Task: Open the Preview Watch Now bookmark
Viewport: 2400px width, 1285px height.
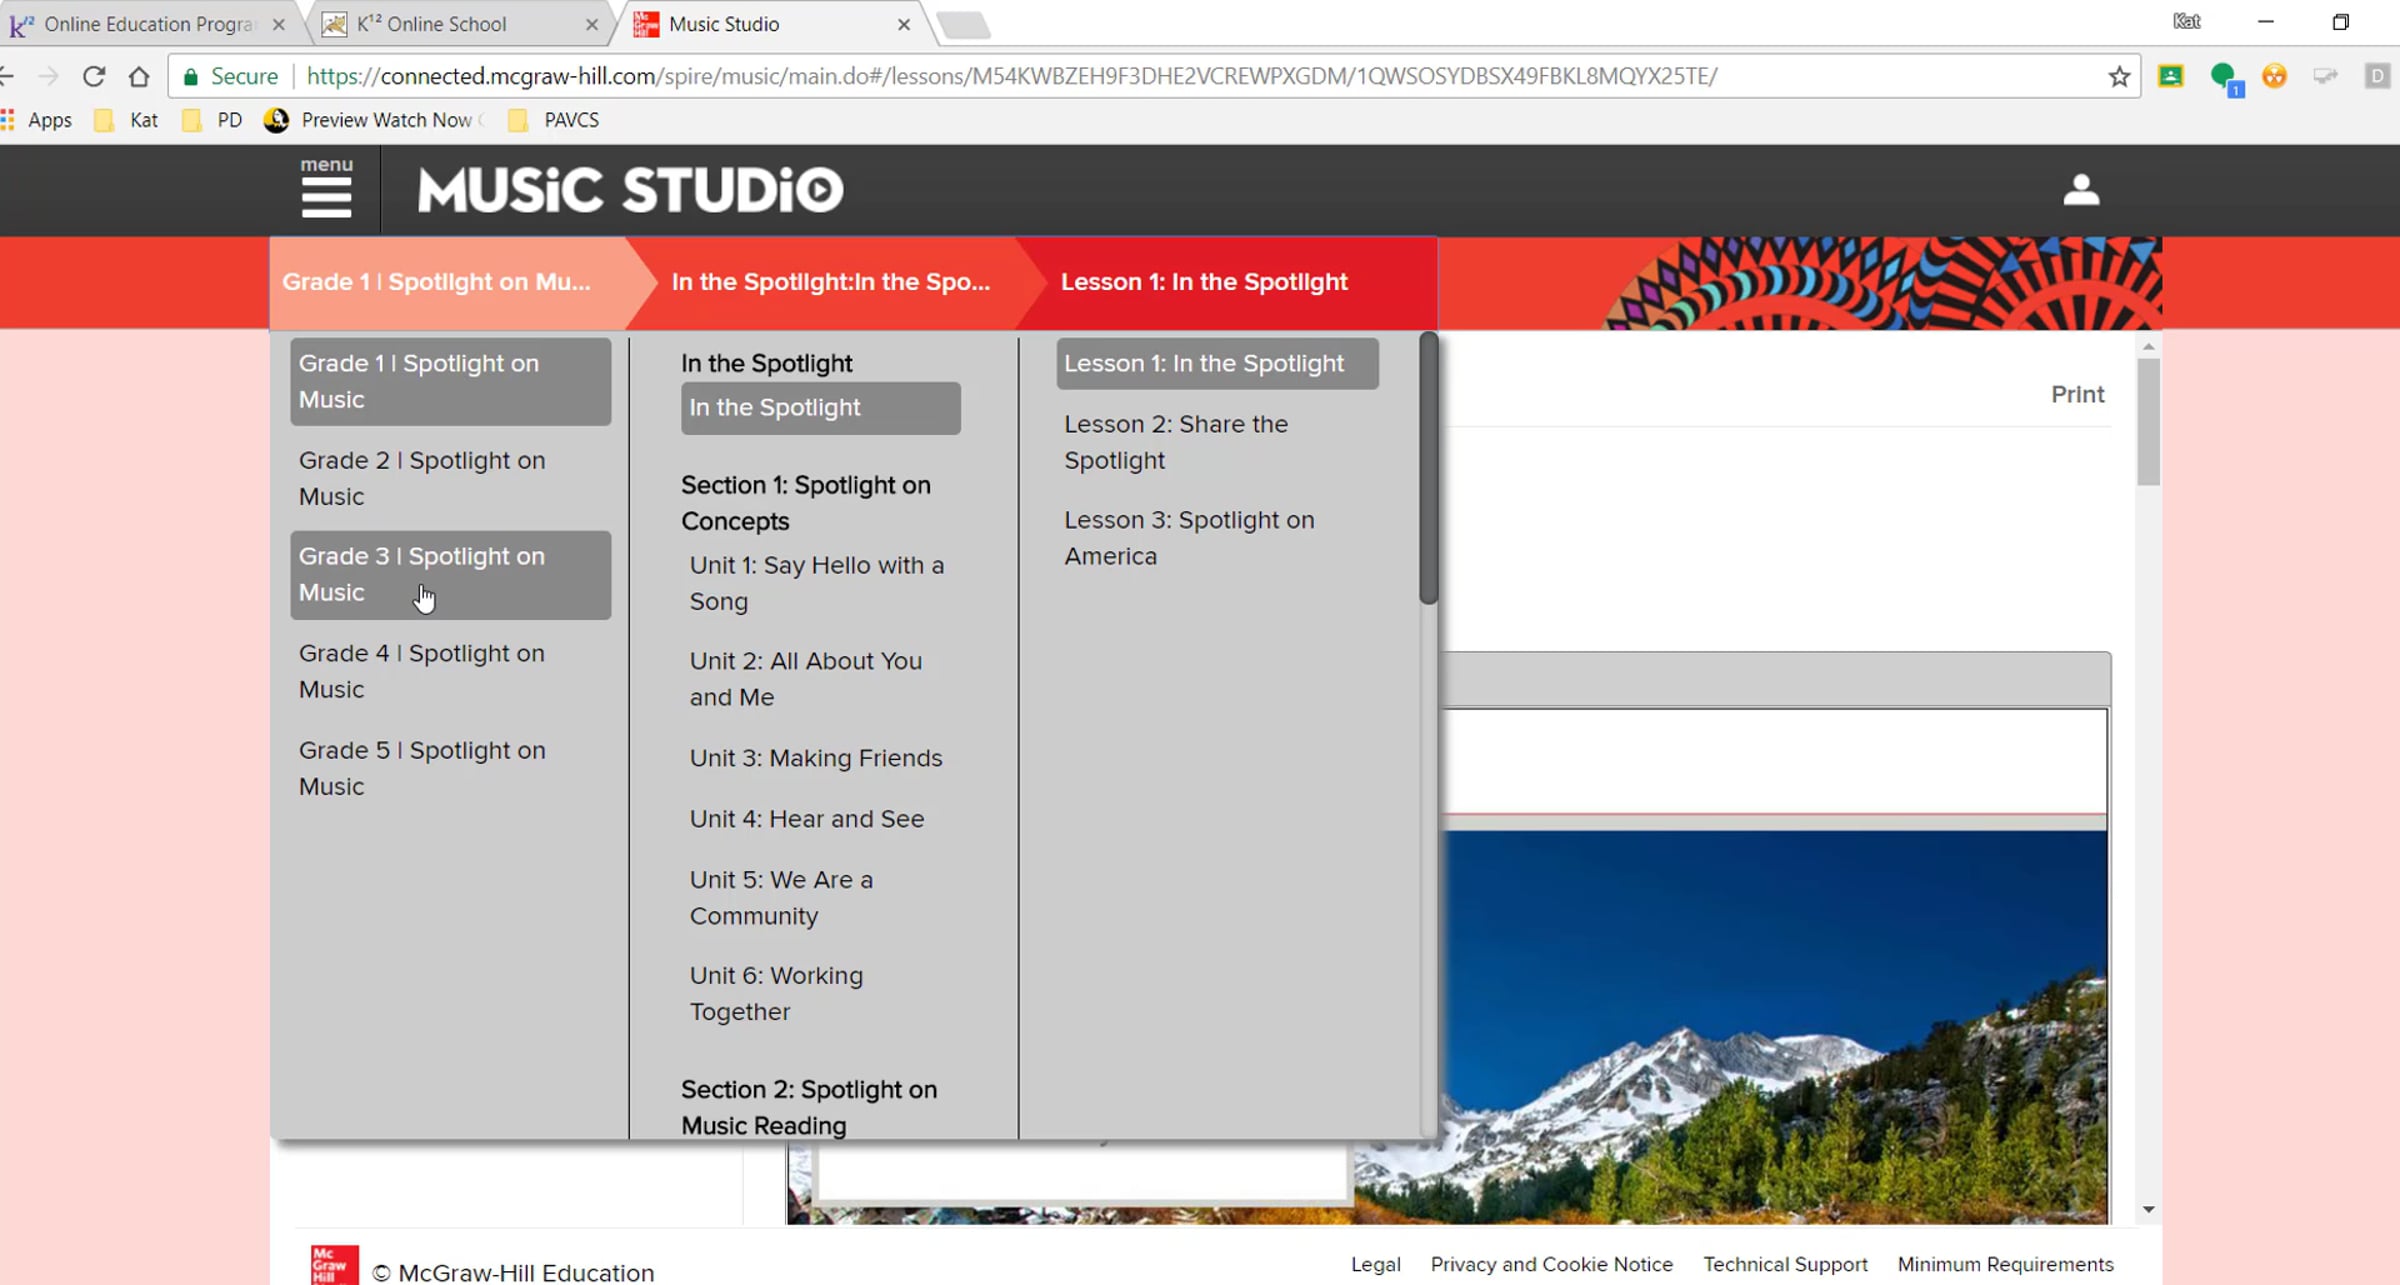Action: [375, 120]
